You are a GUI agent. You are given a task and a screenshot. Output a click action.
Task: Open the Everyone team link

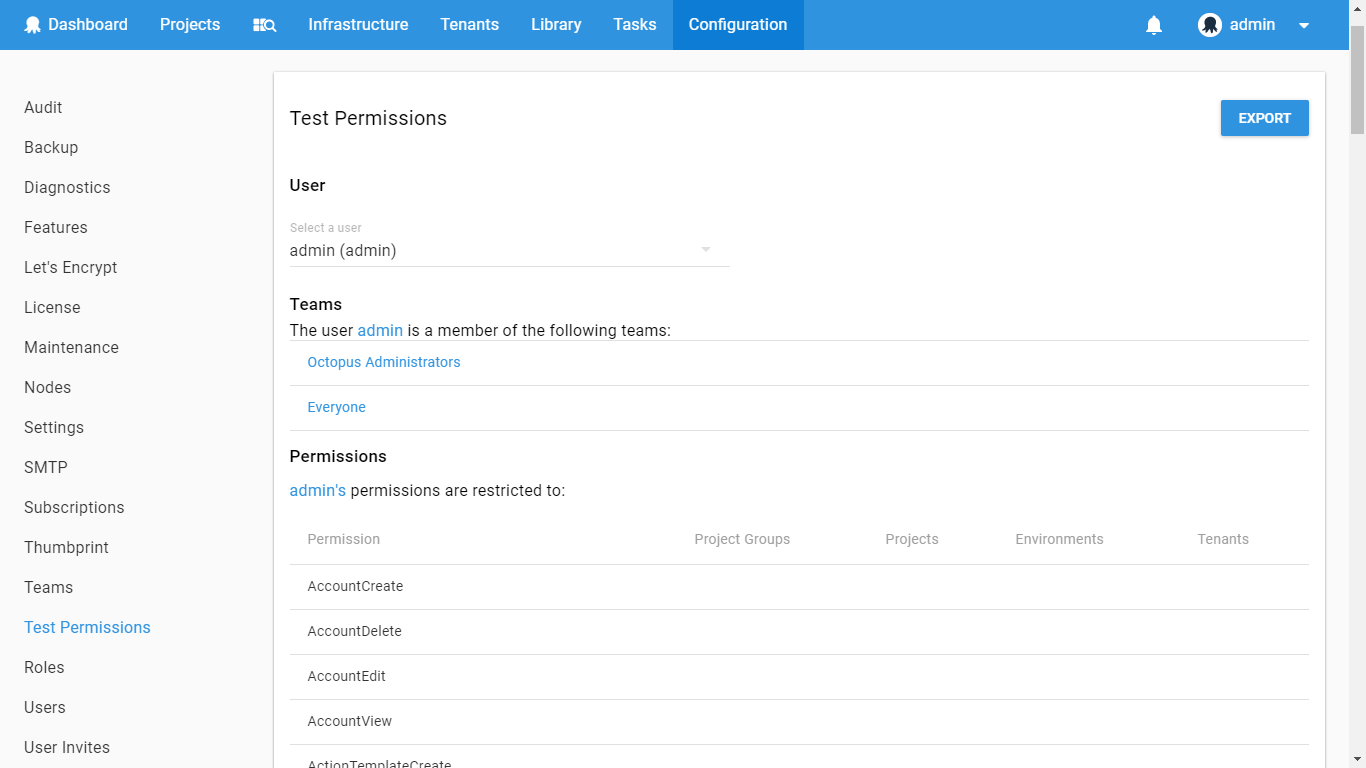click(x=336, y=407)
